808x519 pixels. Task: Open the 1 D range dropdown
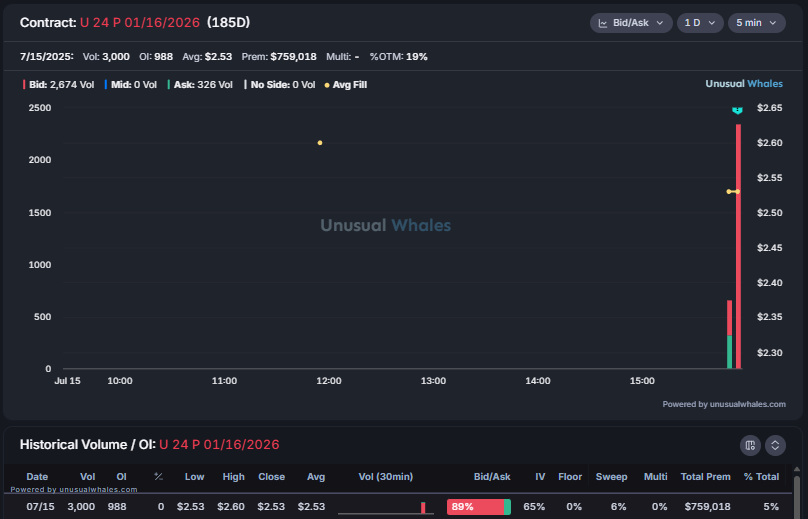pos(700,23)
